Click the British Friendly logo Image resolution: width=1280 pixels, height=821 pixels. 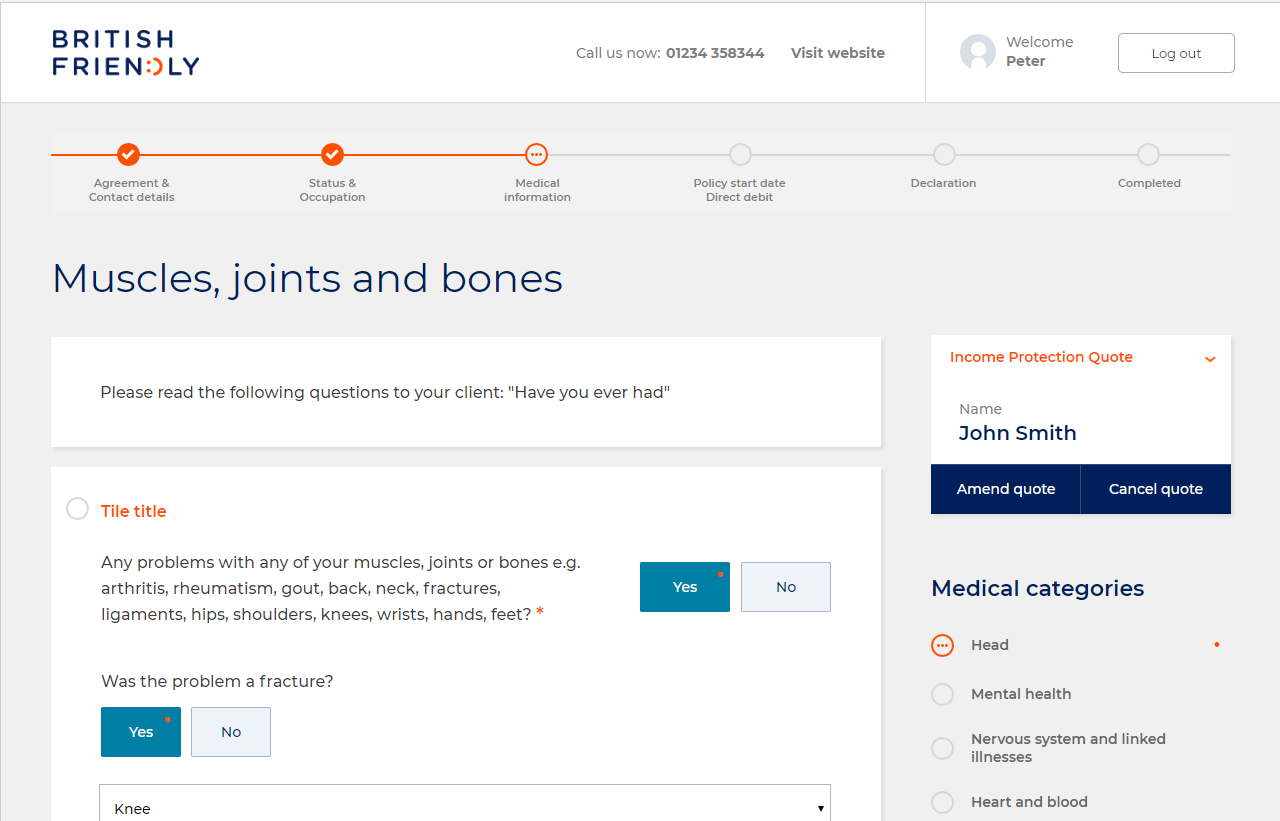(126, 53)
